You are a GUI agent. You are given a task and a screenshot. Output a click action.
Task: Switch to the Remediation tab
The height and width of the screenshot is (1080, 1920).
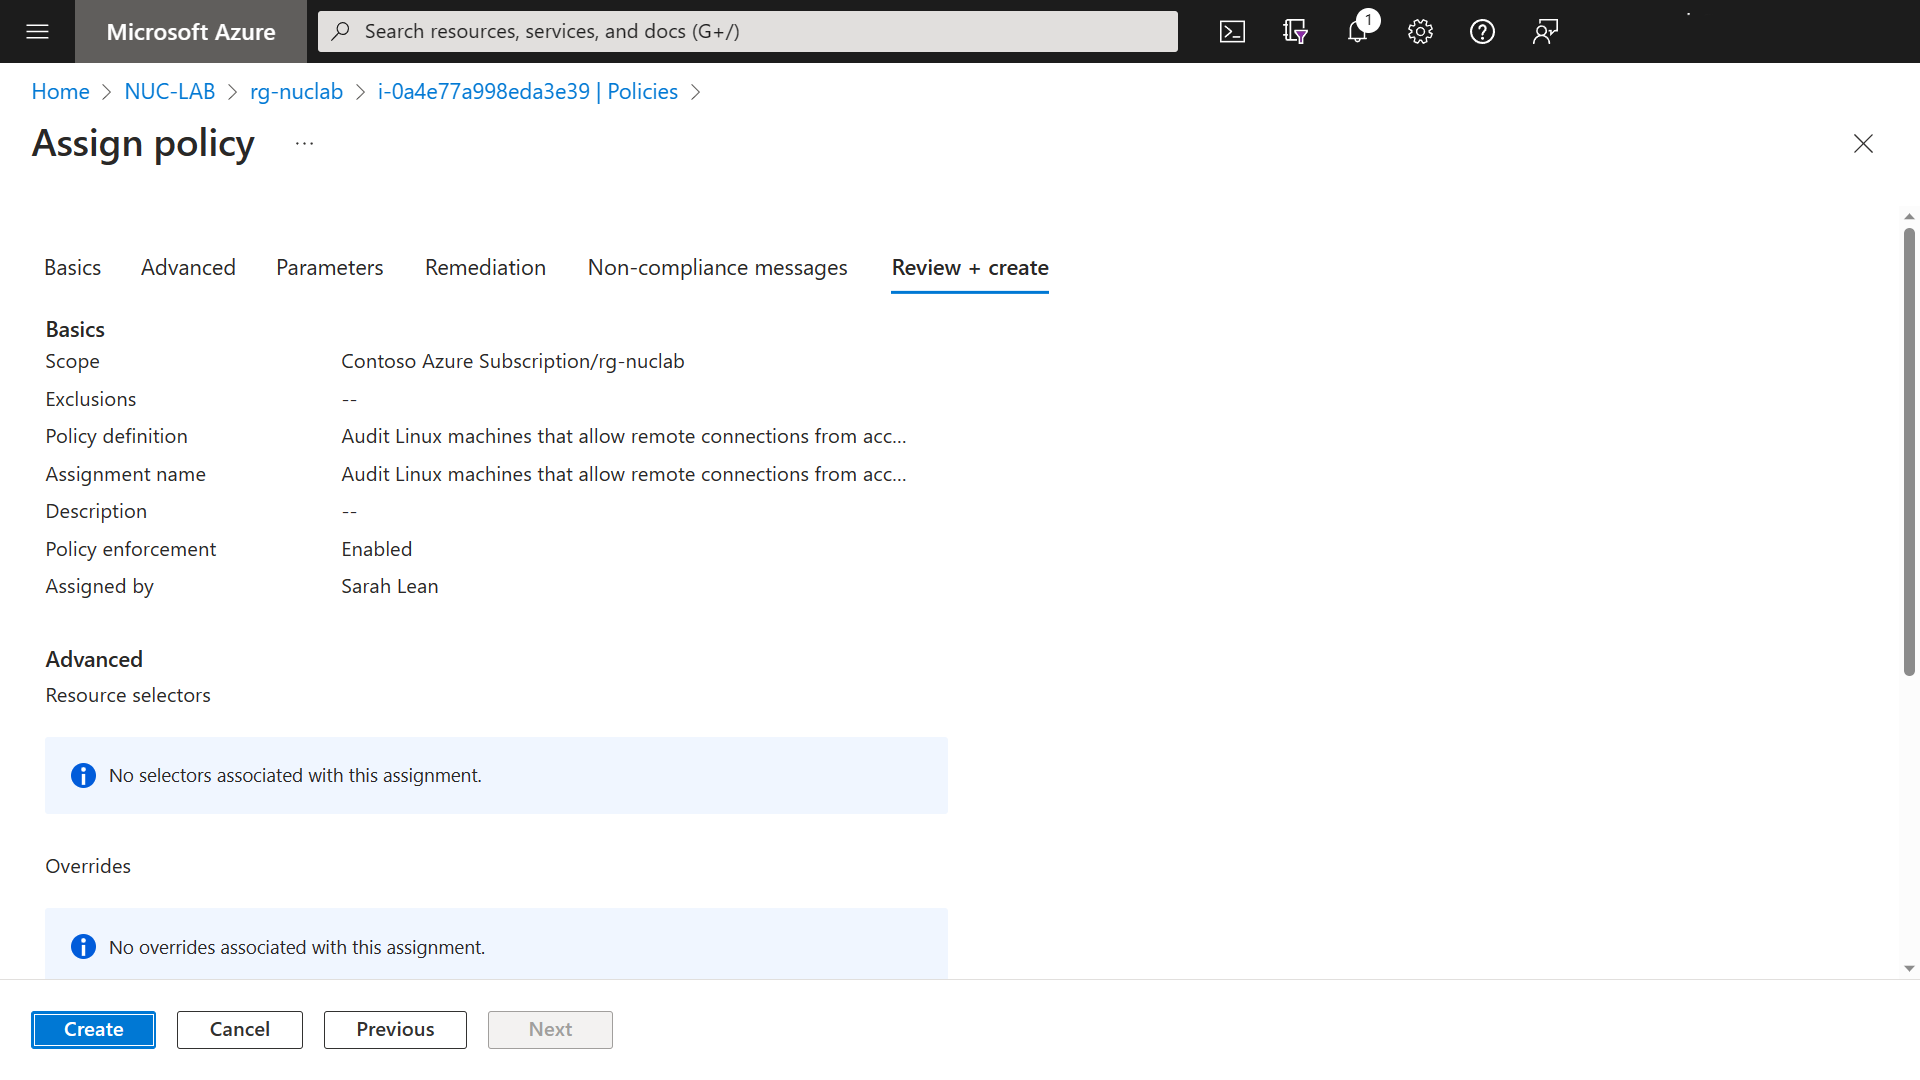(485, 267)
